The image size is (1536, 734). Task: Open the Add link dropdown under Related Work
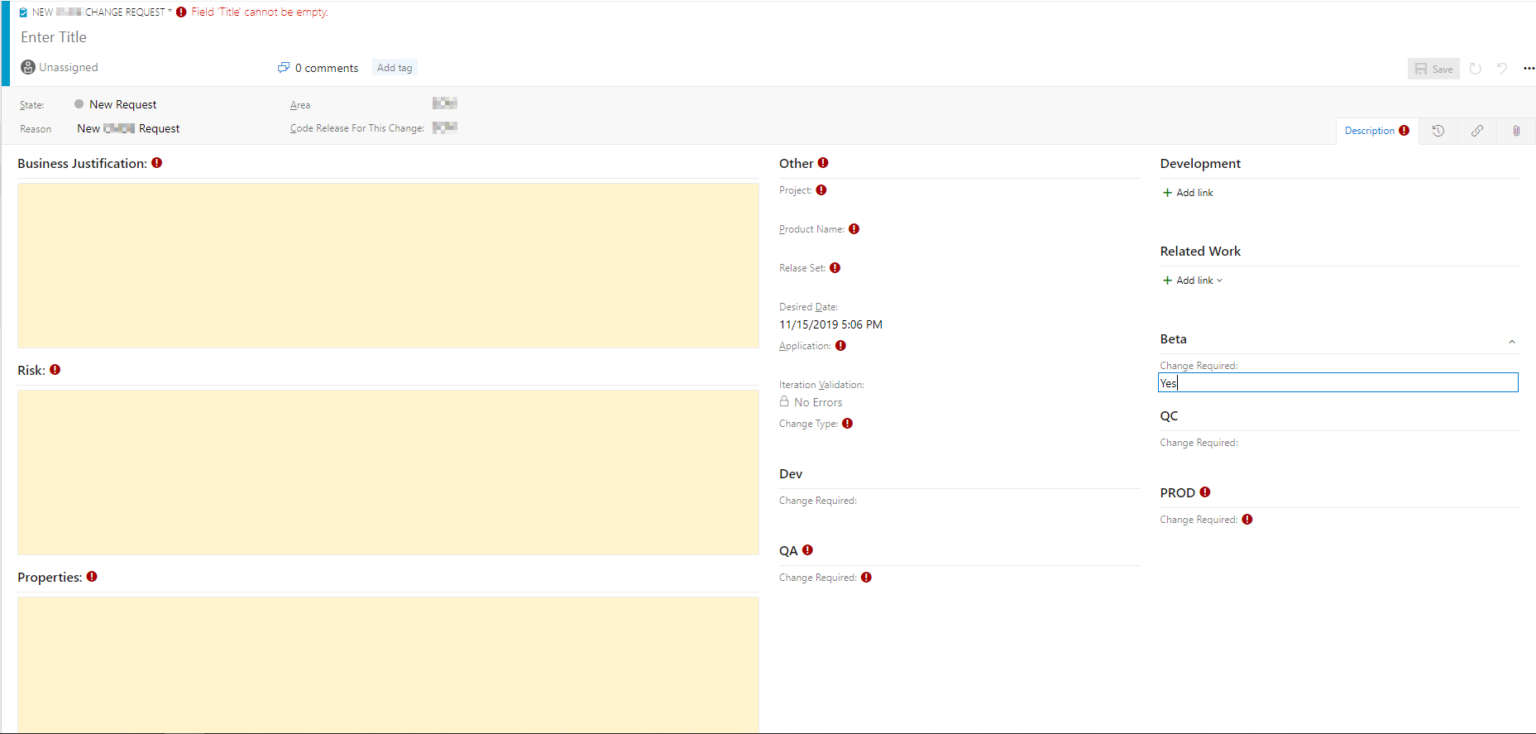tap(1191, 280)
